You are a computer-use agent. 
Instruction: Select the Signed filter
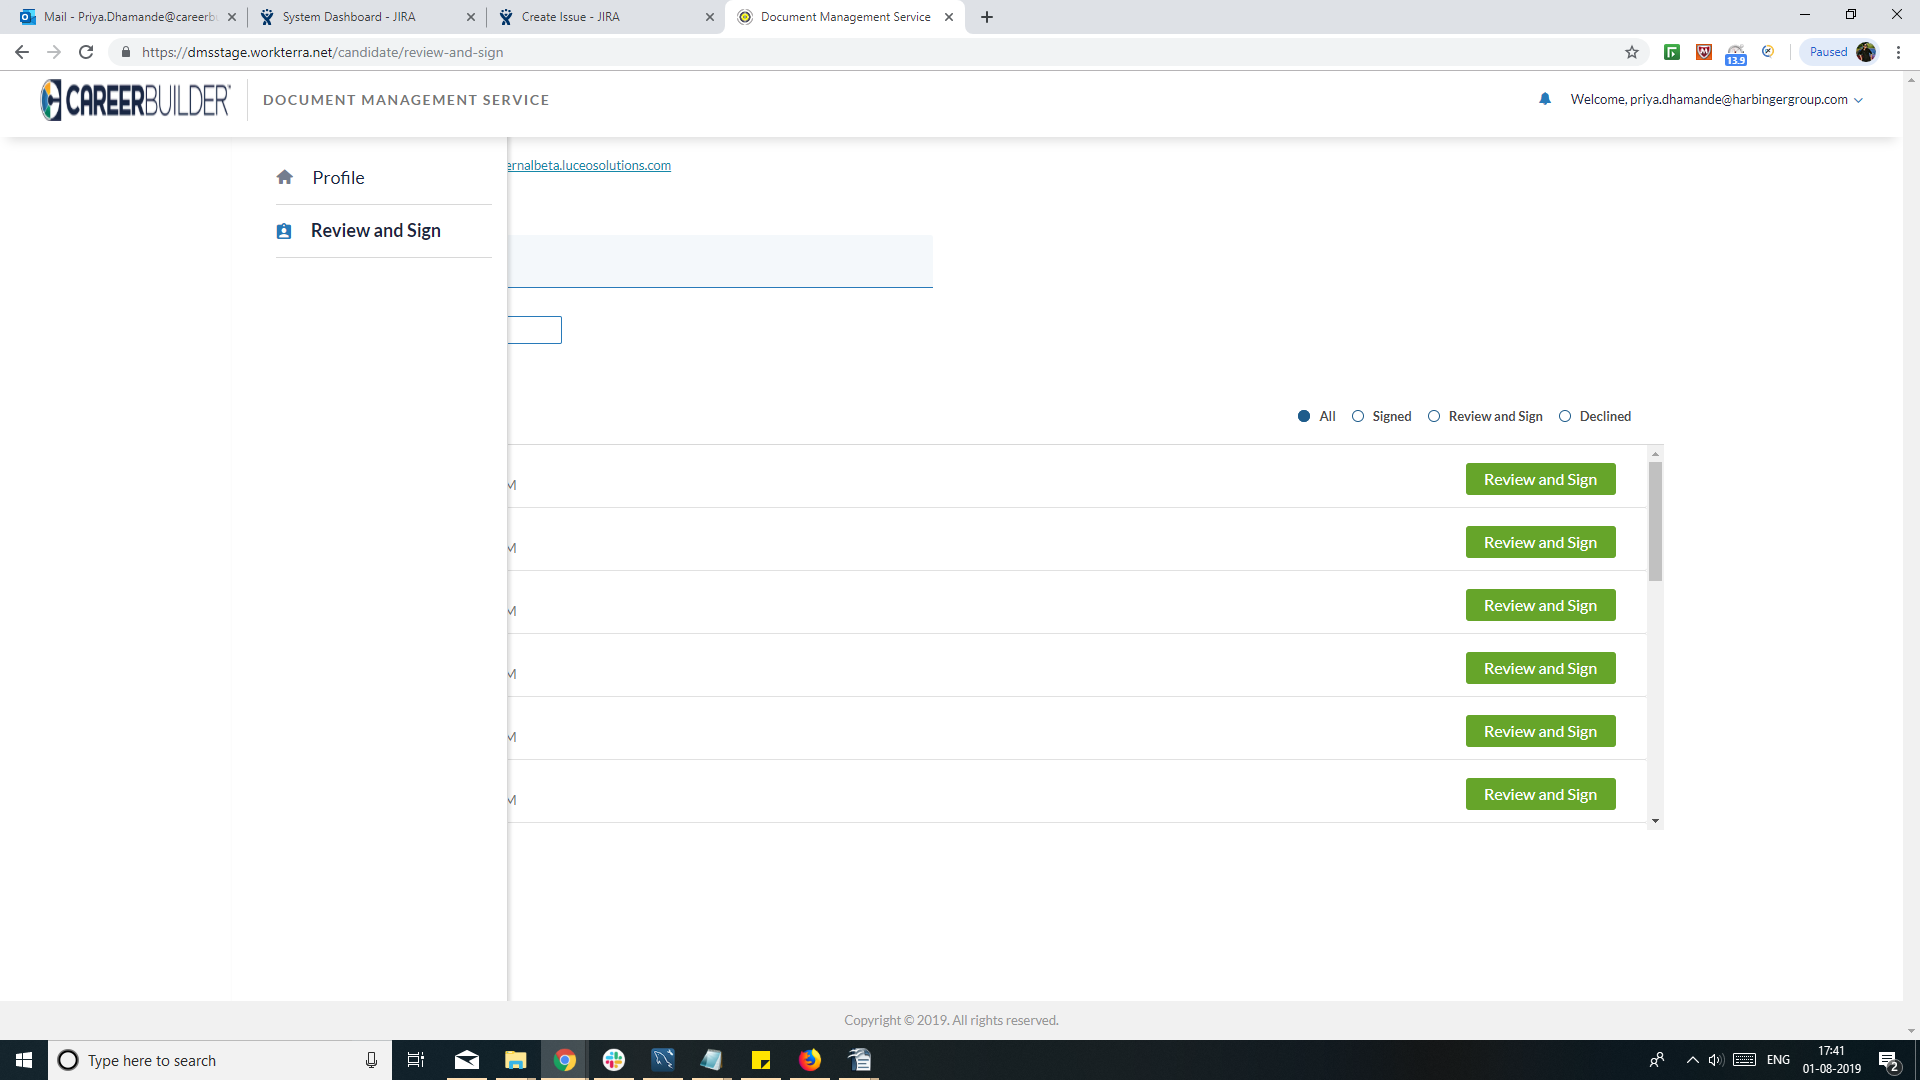pos(1358,416)
